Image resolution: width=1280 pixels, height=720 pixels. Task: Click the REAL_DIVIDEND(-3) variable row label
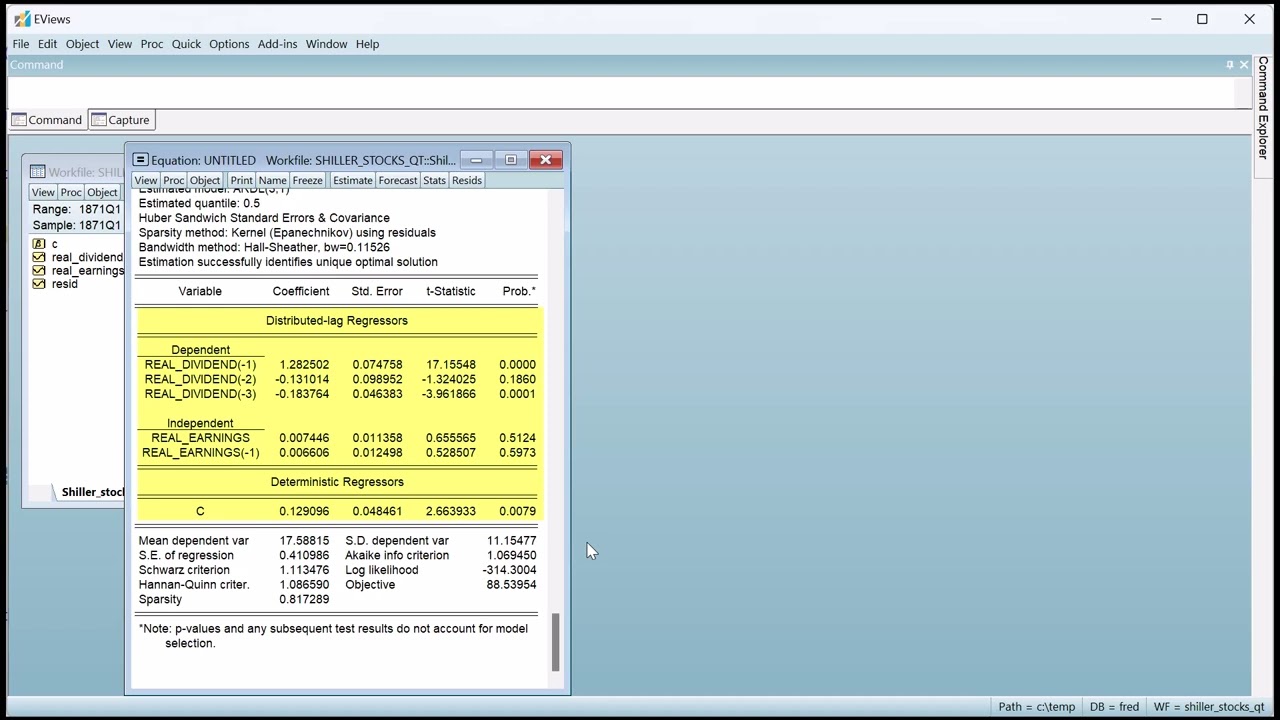(x=200, y=394)
